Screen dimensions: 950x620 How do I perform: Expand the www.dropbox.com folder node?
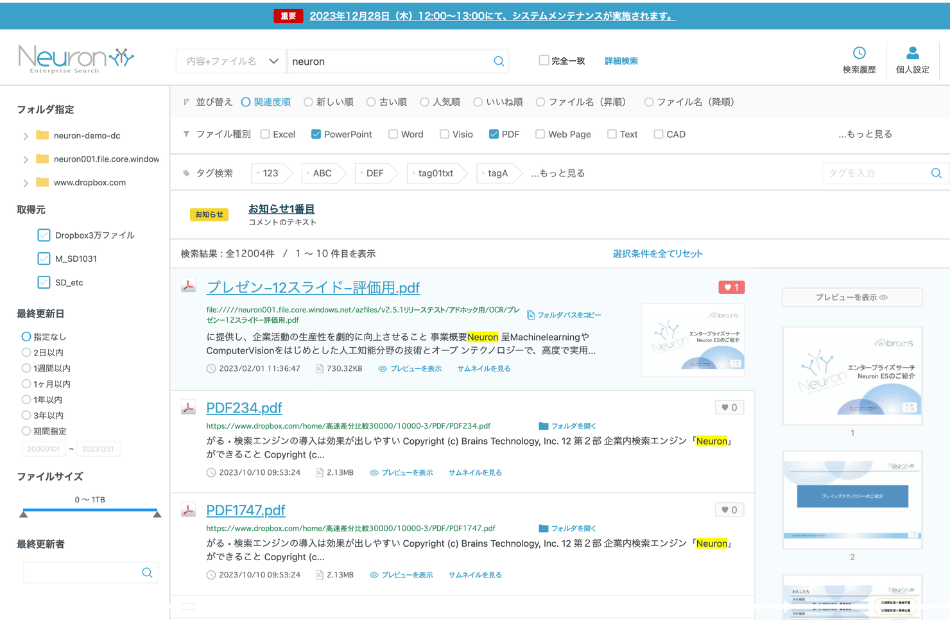25,183
